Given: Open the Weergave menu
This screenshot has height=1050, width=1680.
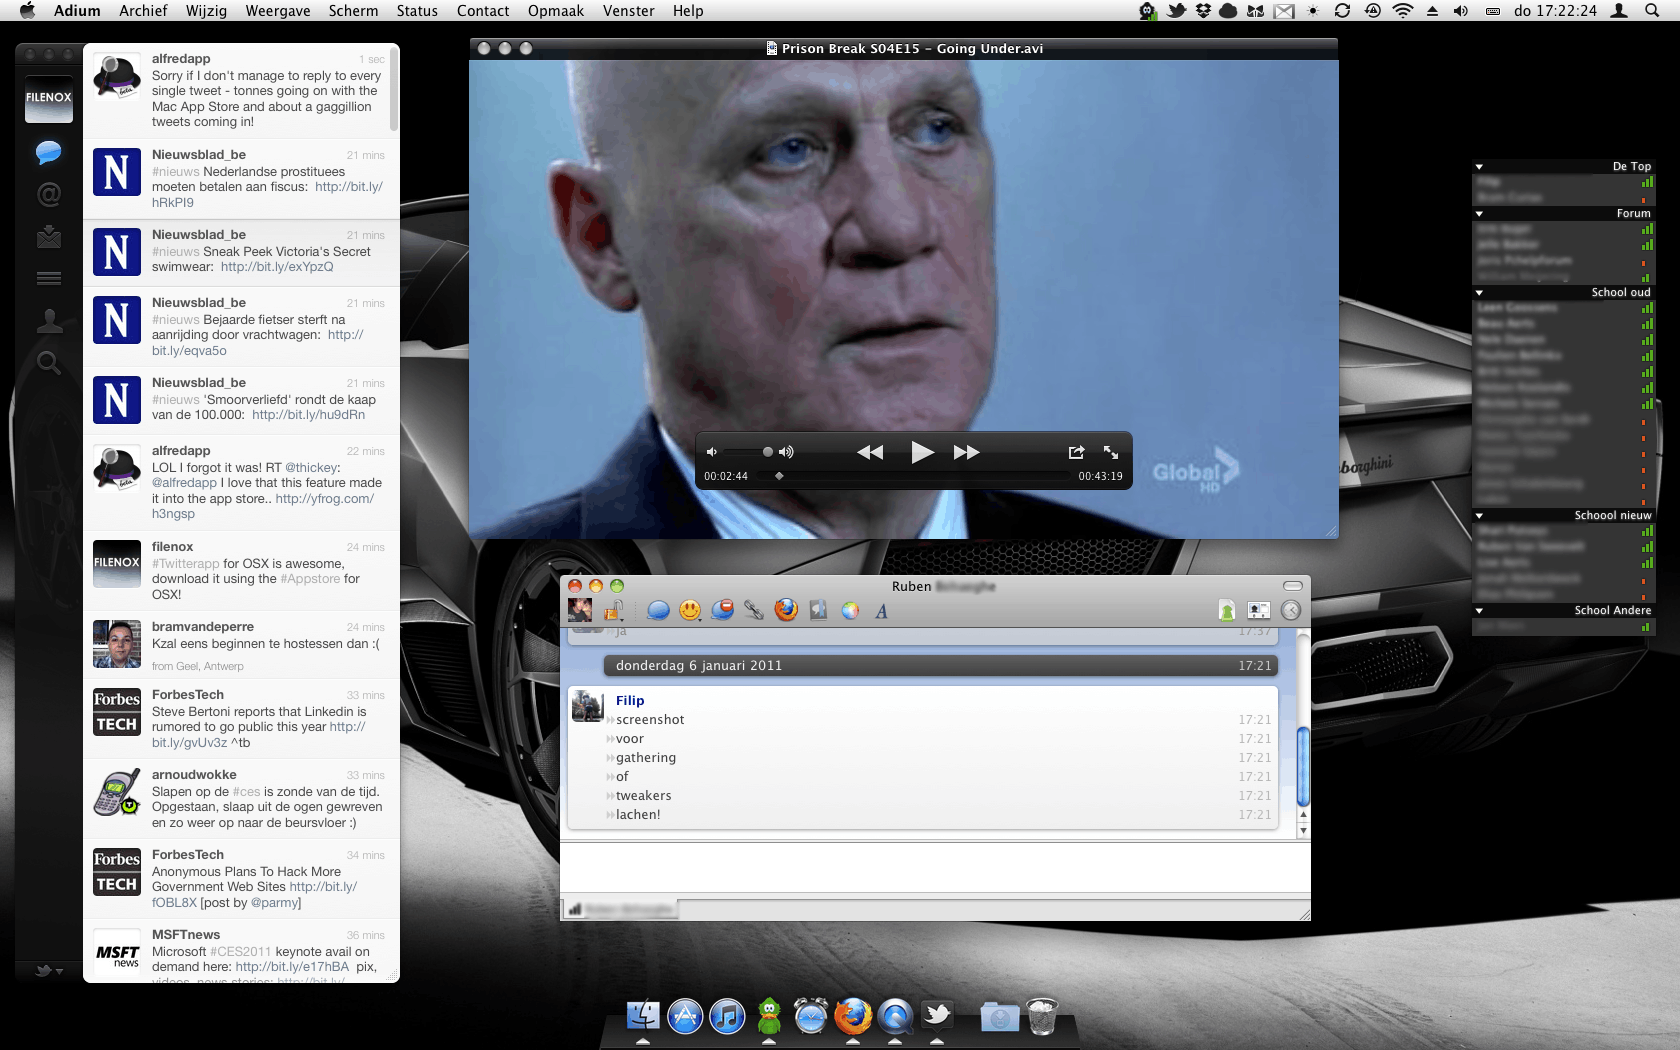Looking at the screenshot, I should click(x=278, y=11).
